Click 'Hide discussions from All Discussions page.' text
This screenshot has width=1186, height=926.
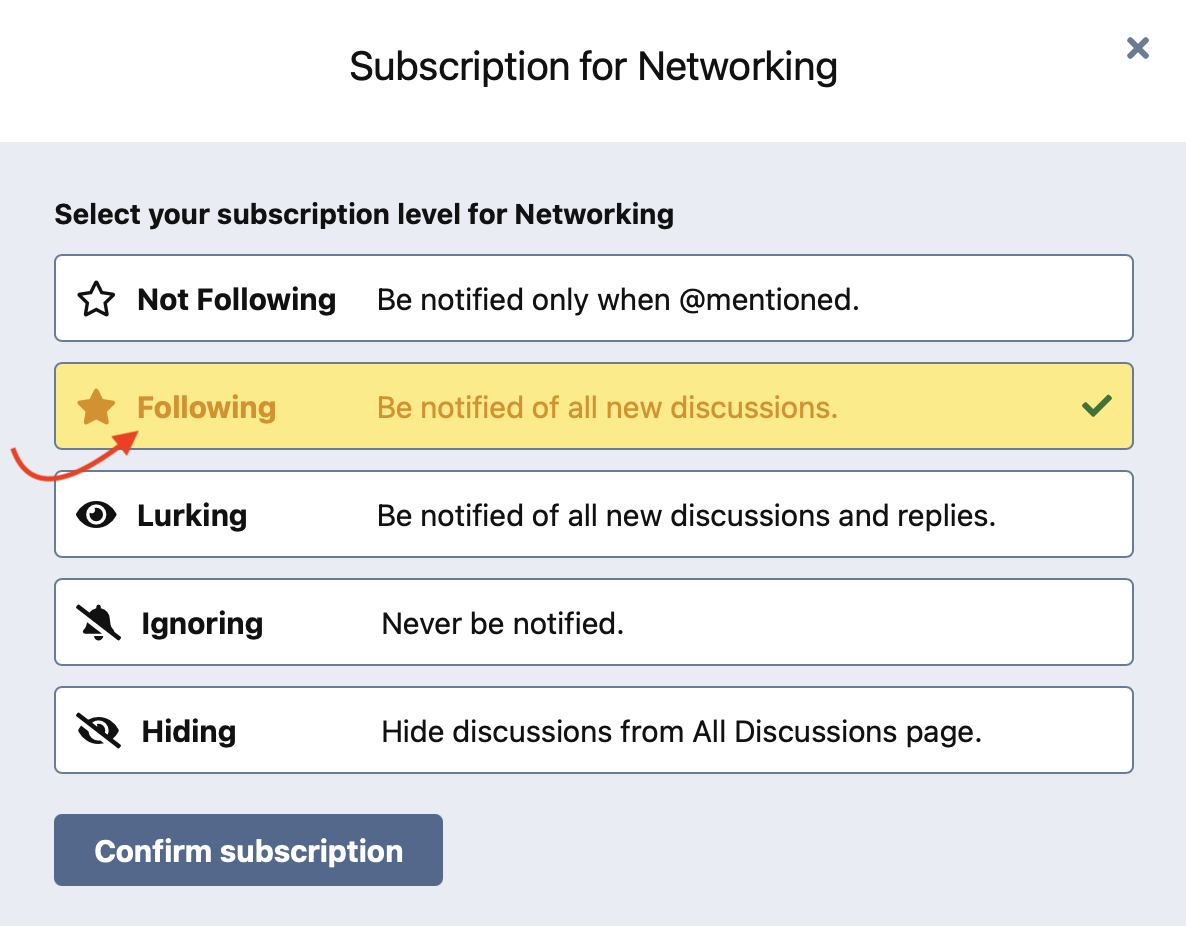pyautogui.click(x=682, y=732)
